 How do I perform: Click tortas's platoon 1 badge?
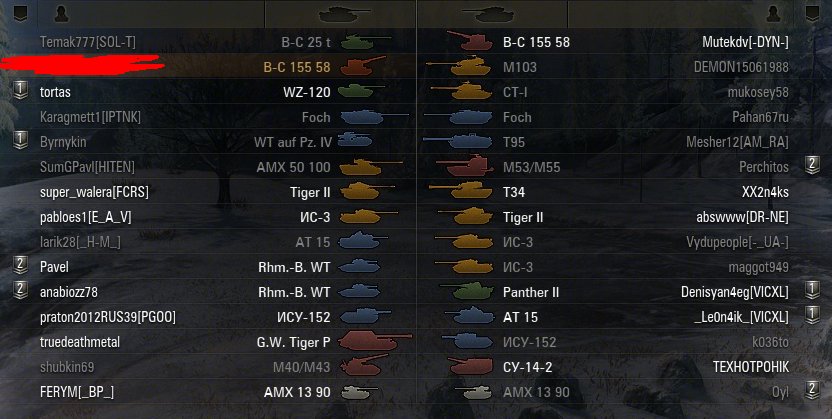pos(20,91)
